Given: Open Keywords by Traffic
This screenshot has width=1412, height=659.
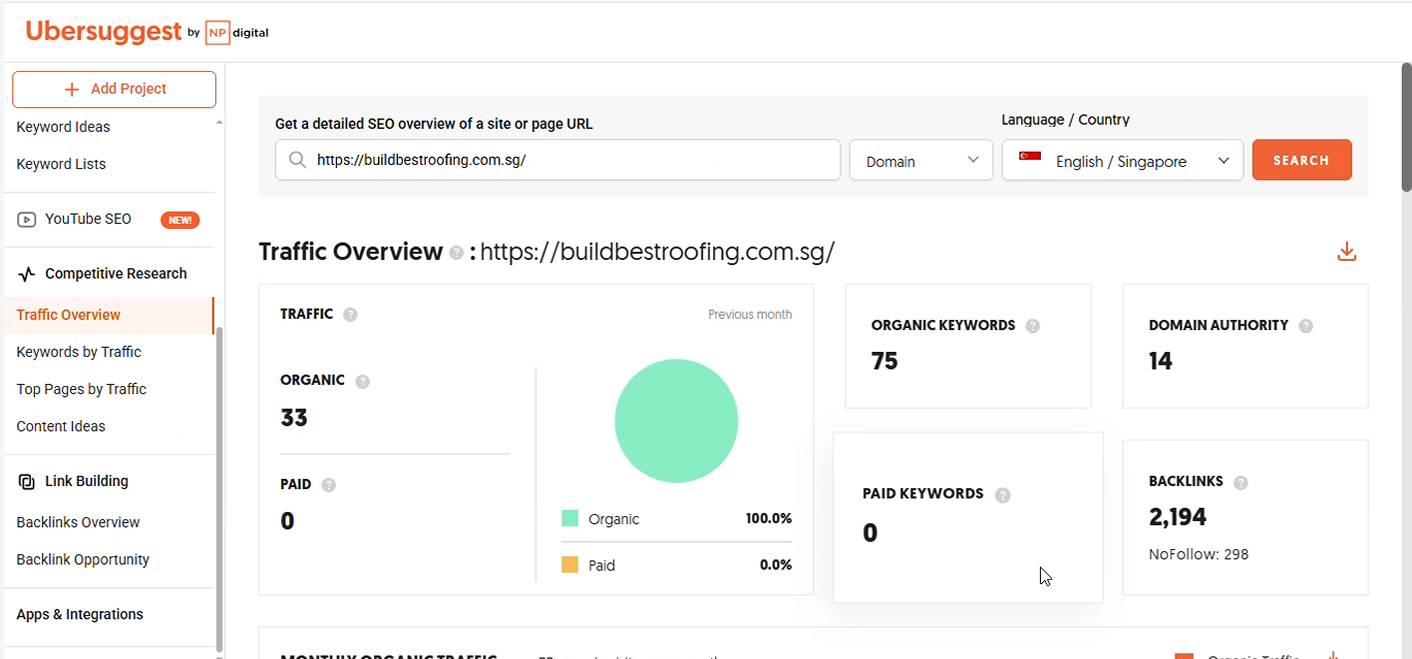Looking at the screenshot, I should pos(79,352).
